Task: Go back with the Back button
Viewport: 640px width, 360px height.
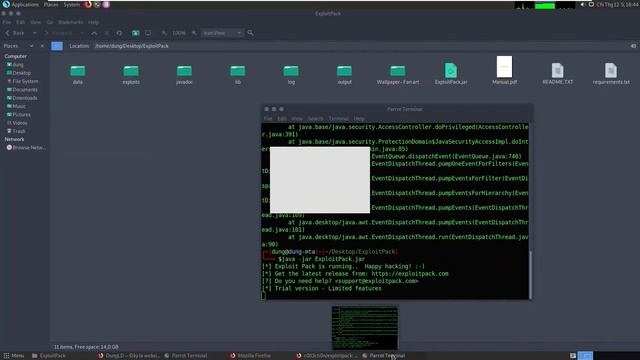Action: 15,33
